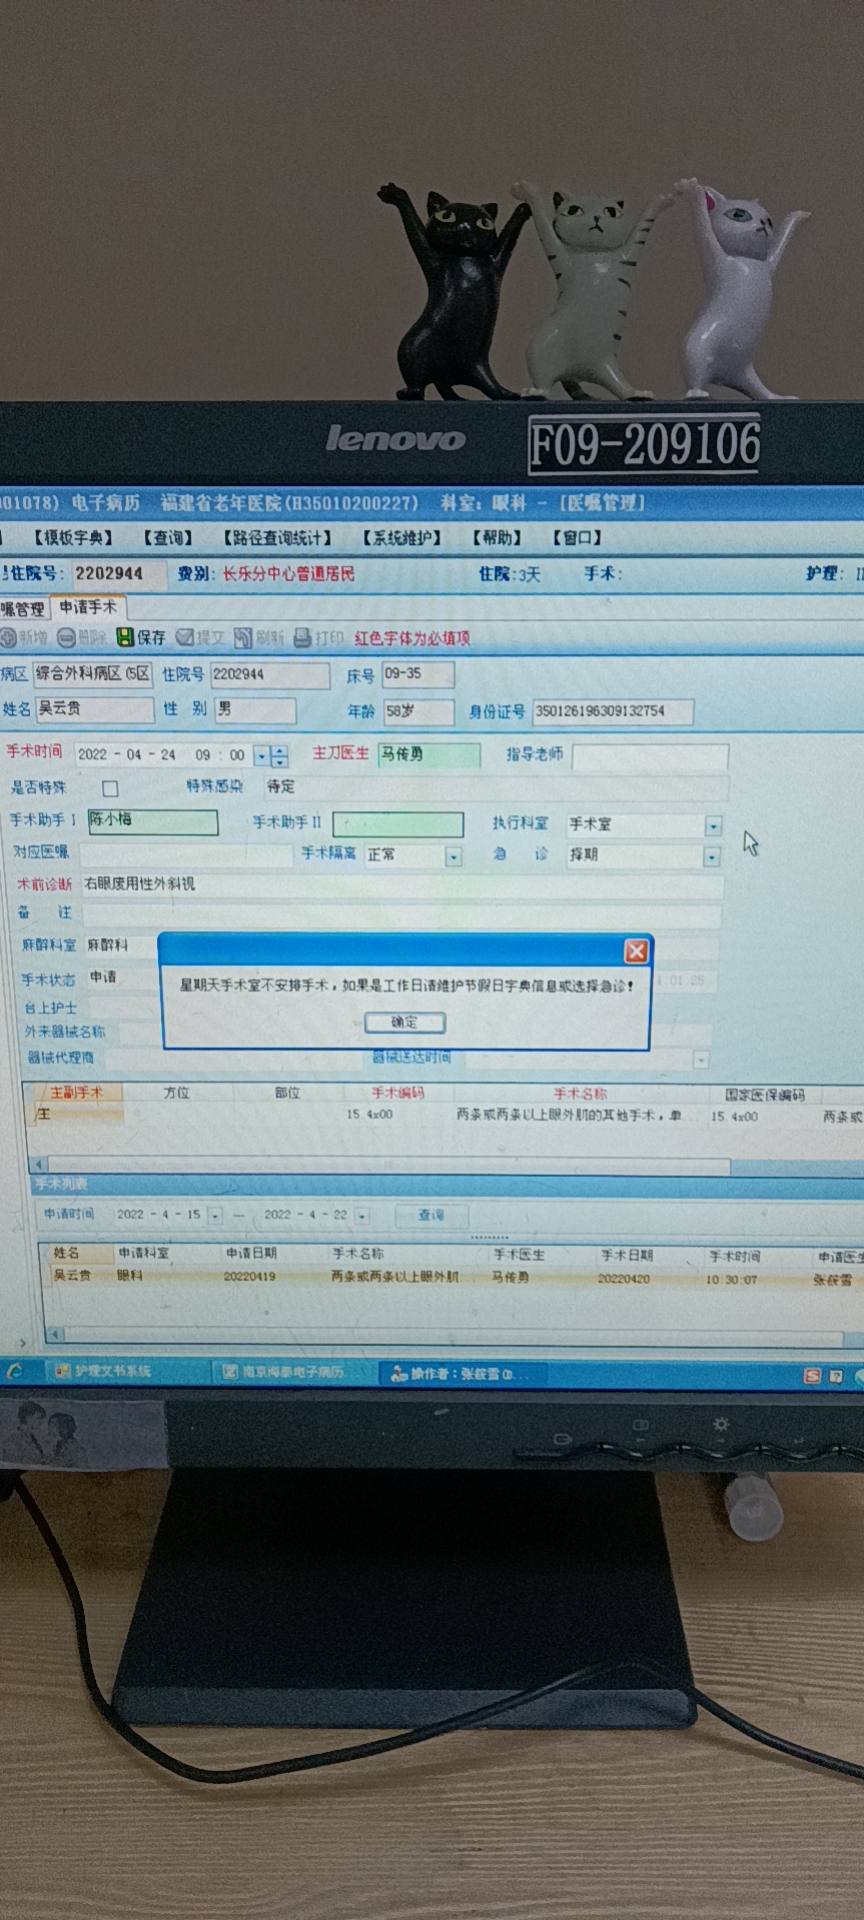
Task: Click the 手术编码 column header
Action: coord(398,1093)
